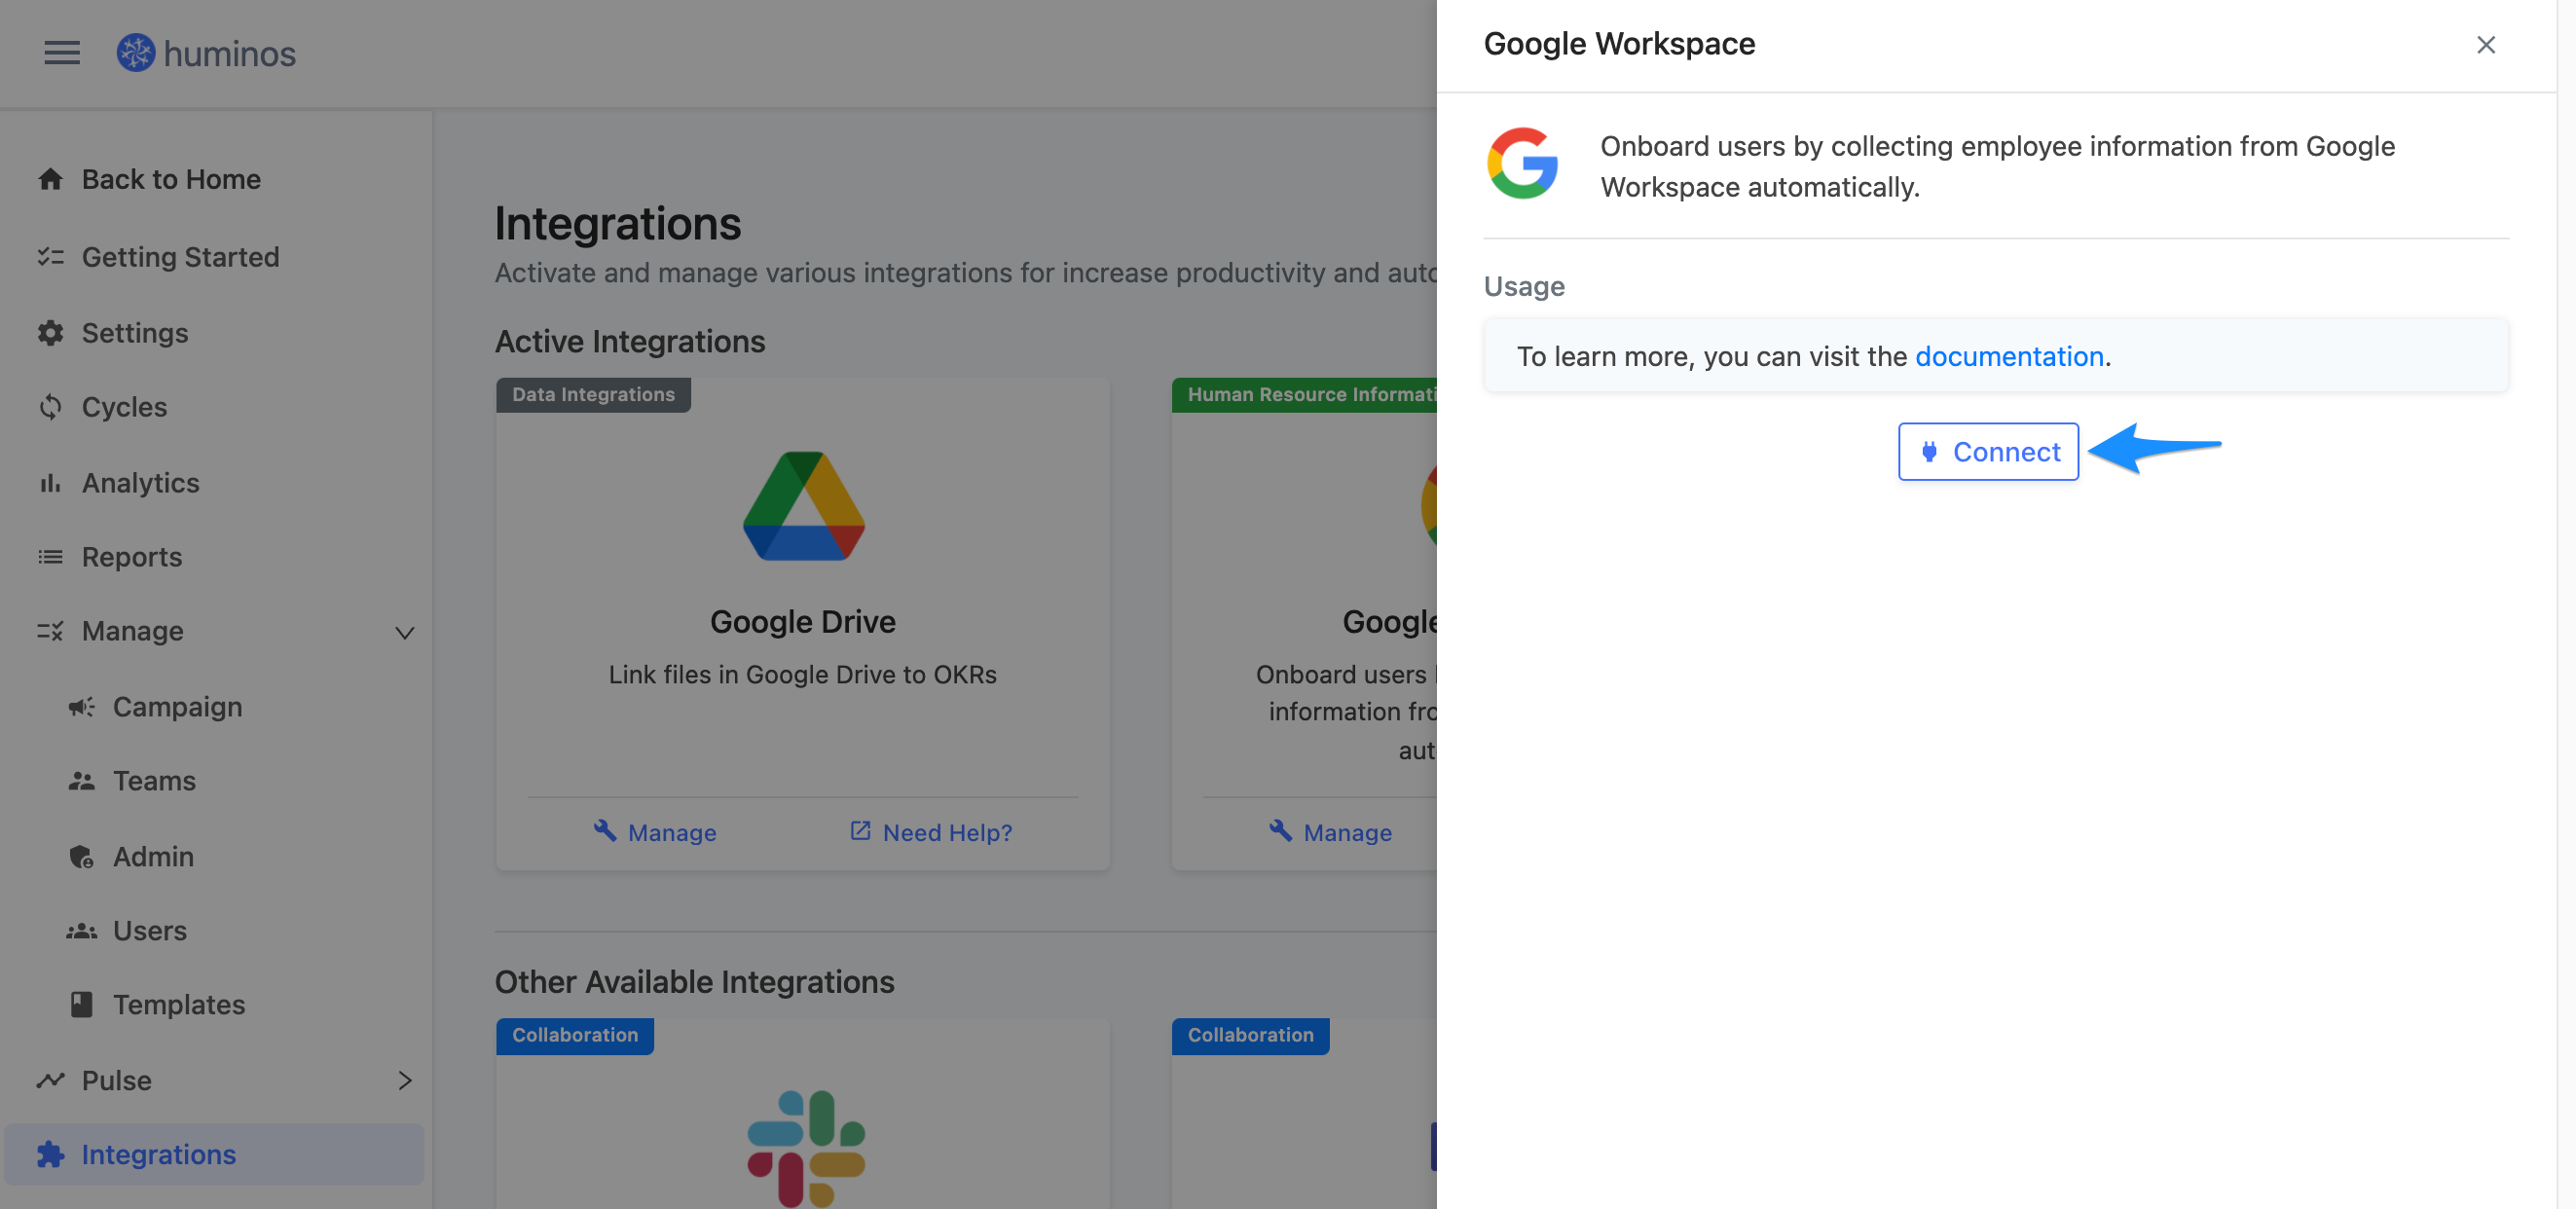Open the hamburger navigation menu
2576x1209 pixels.
click(x=62, y=53)
